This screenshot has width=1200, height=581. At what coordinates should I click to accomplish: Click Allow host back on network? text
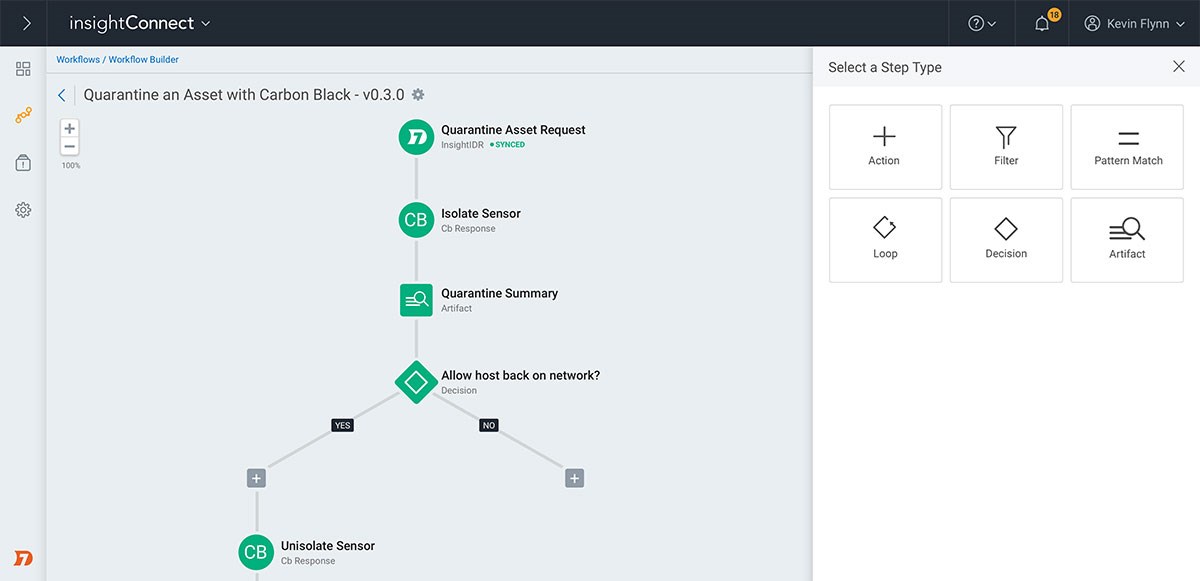[x=520, y=375]
